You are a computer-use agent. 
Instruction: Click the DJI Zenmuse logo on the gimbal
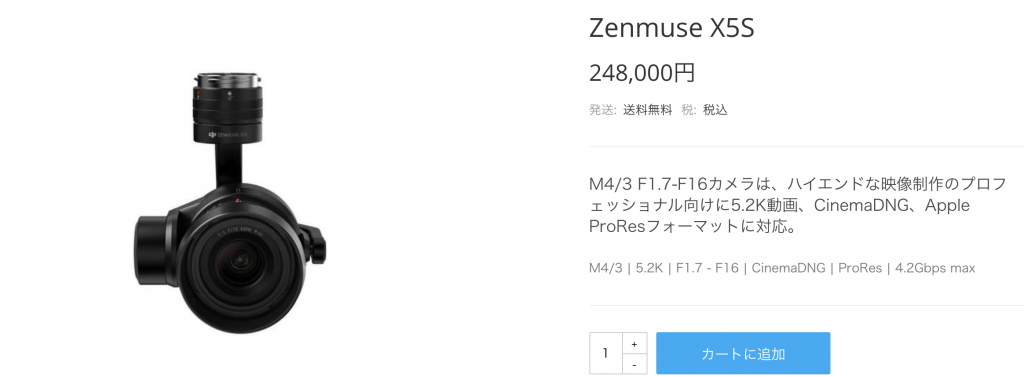coord(228,135)
